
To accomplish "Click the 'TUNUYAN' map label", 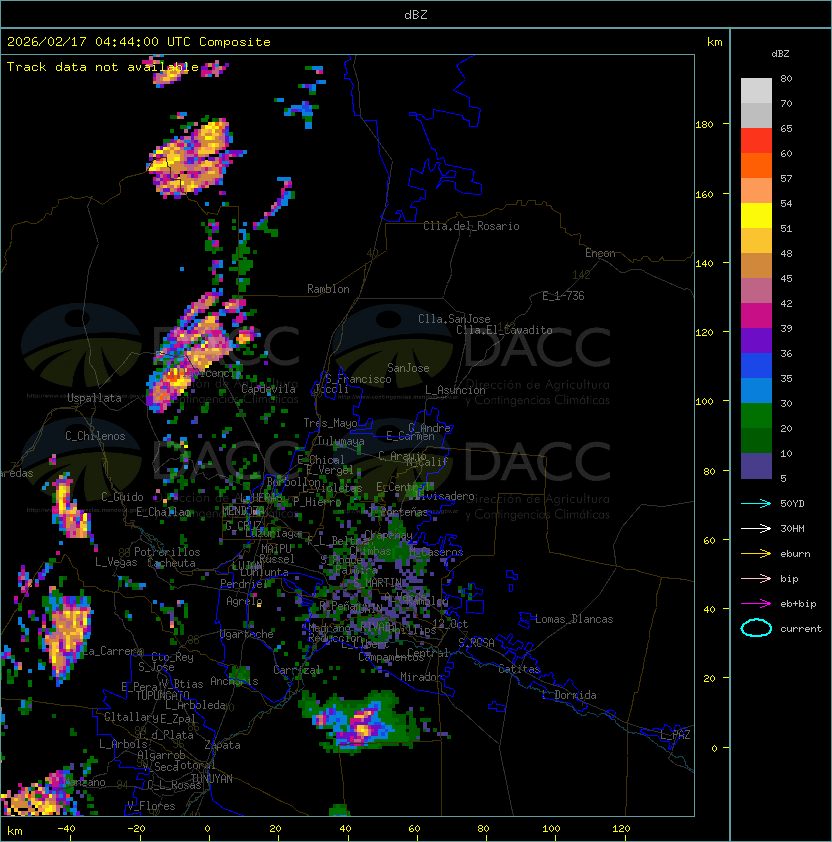I will [x=212, y=779].
